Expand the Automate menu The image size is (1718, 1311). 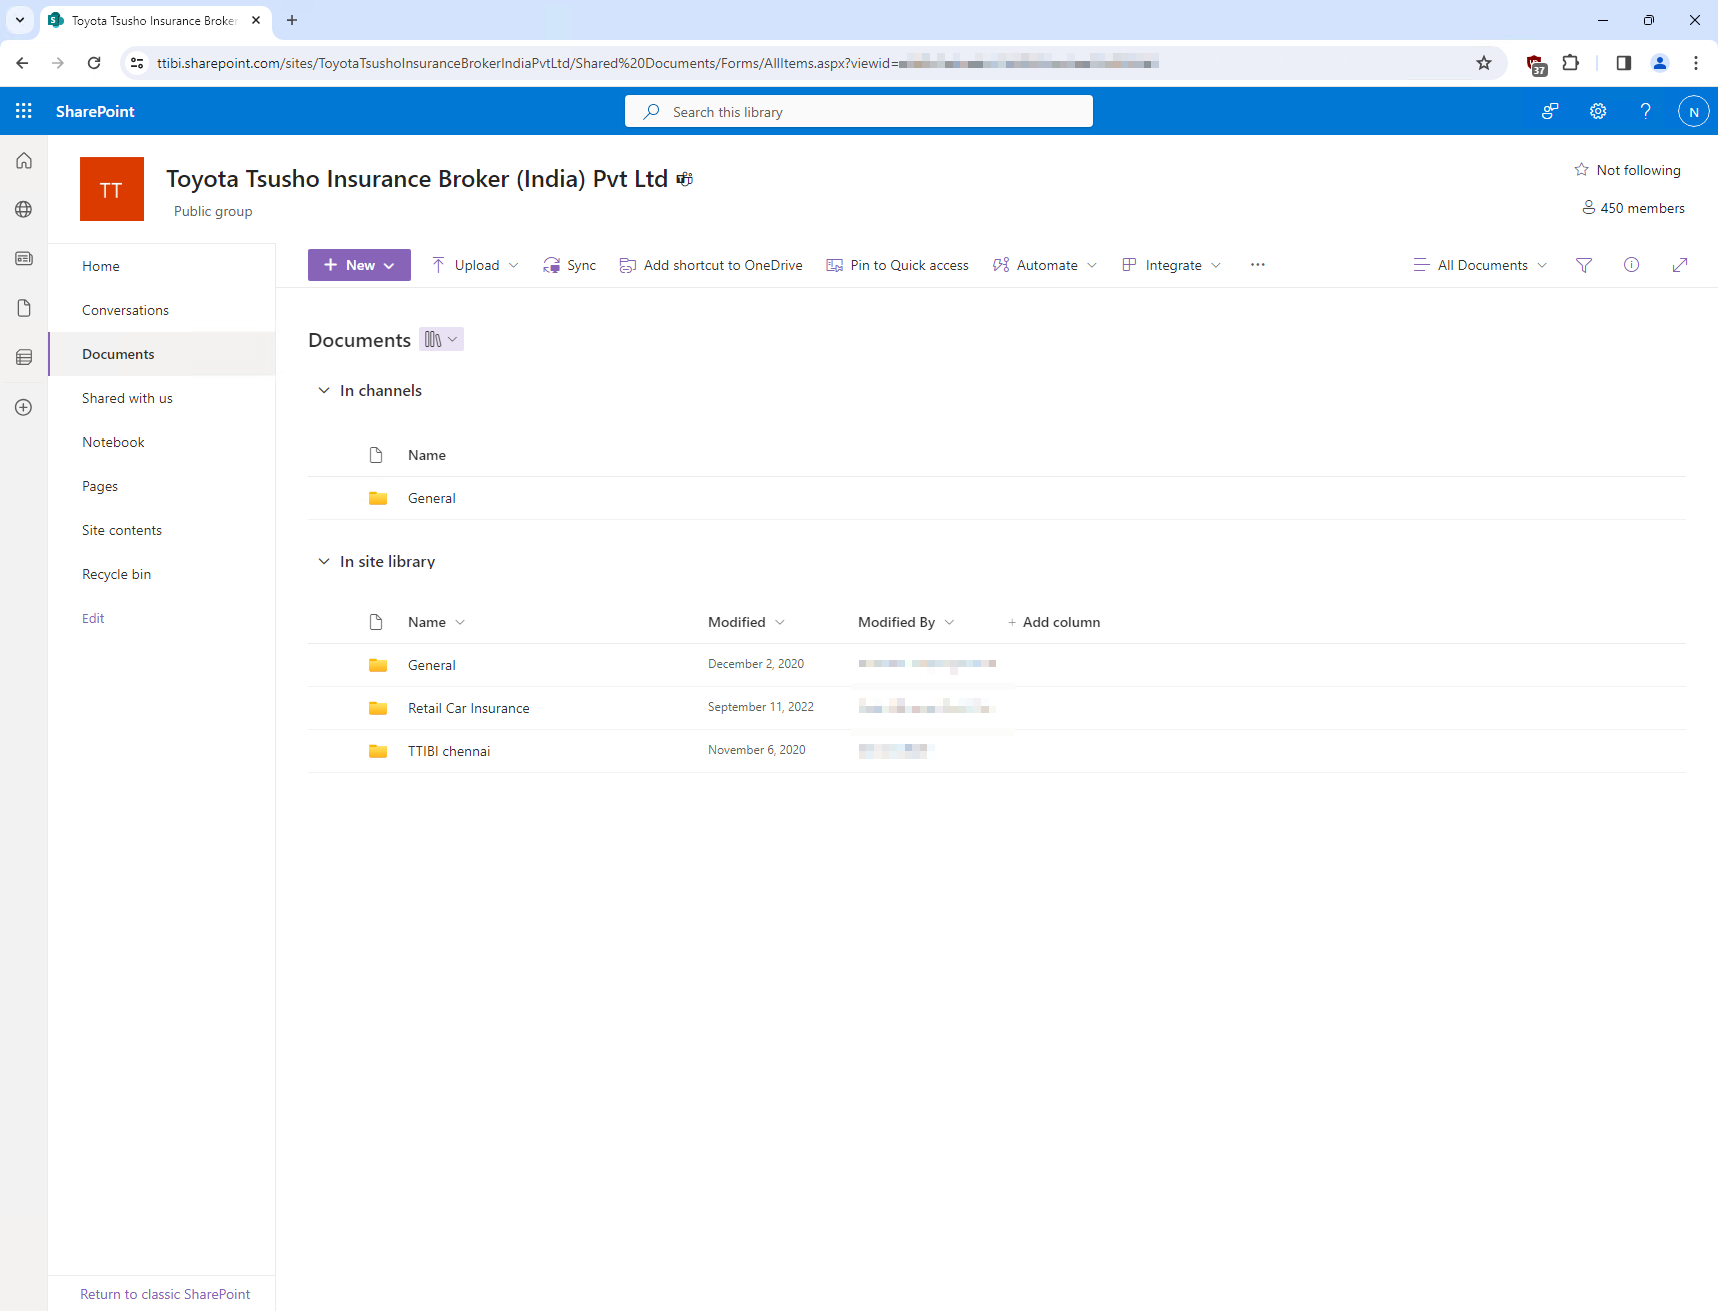coord(1045,265)
